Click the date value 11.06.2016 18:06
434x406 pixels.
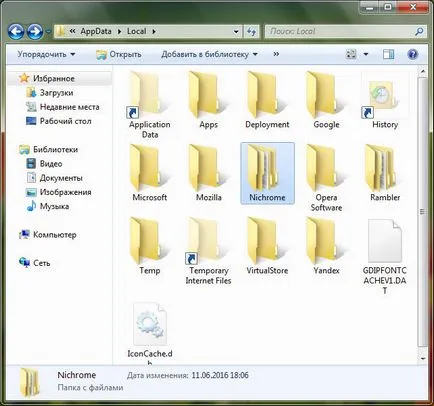pos(220,375)
